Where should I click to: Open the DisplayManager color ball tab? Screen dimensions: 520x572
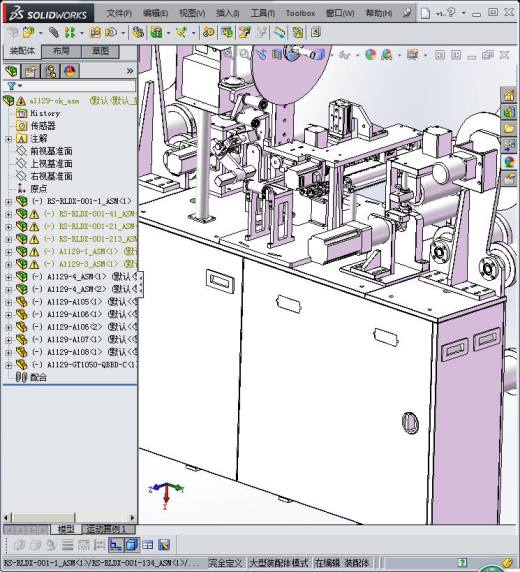[70, 71]
